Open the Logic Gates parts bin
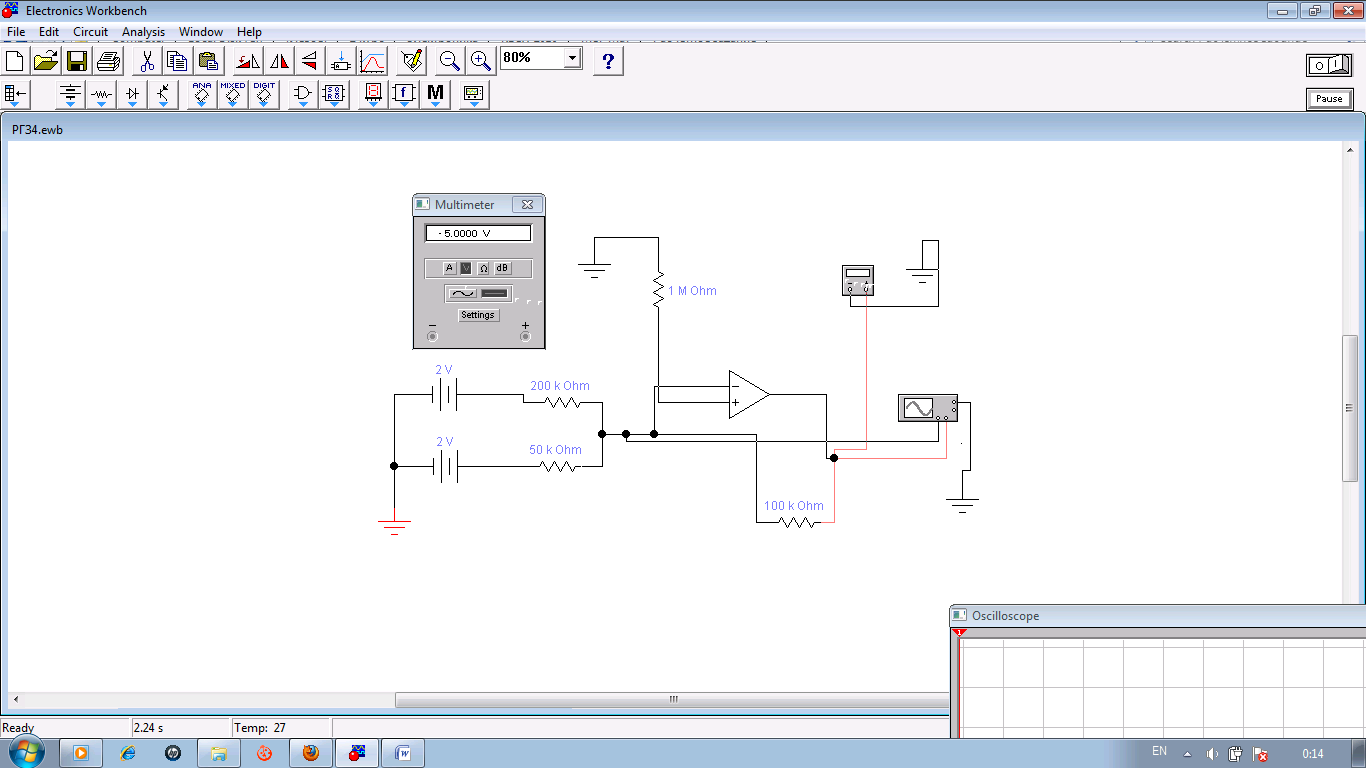Image resolution: width=1366 pixels, height=768 pixels. tap(303, 95)
